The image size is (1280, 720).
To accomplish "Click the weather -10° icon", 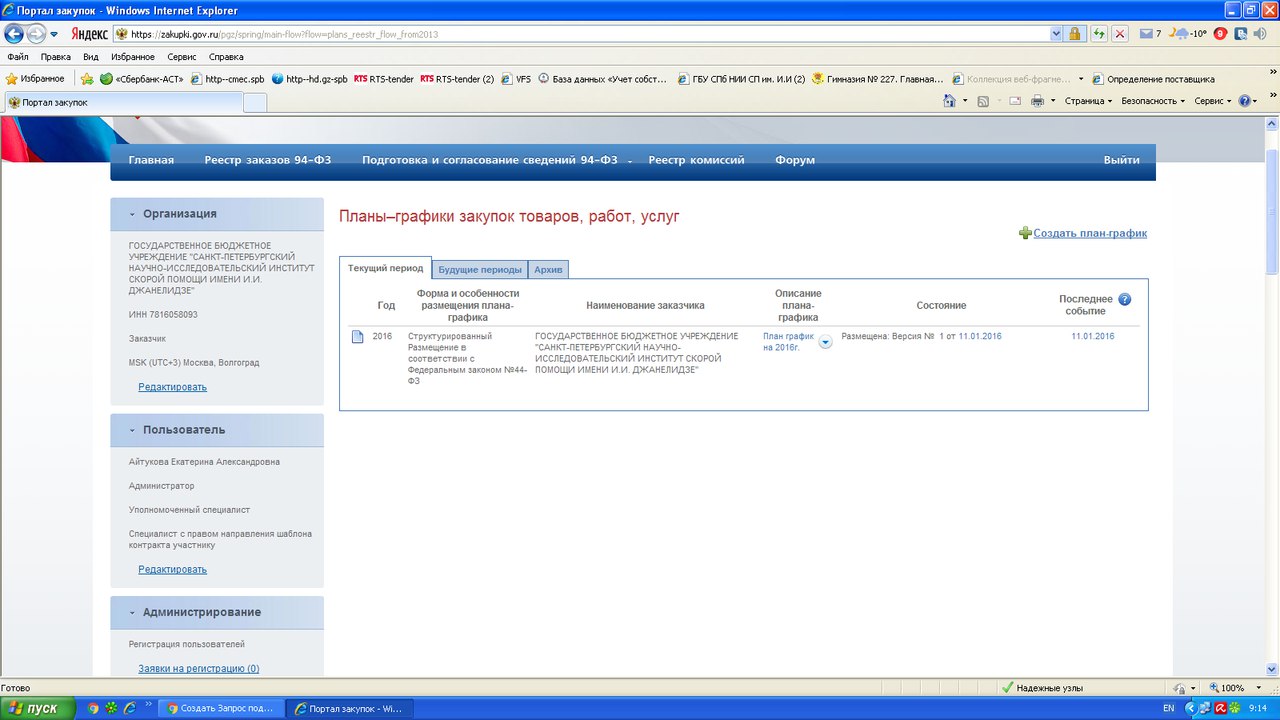I will 1190,34.
